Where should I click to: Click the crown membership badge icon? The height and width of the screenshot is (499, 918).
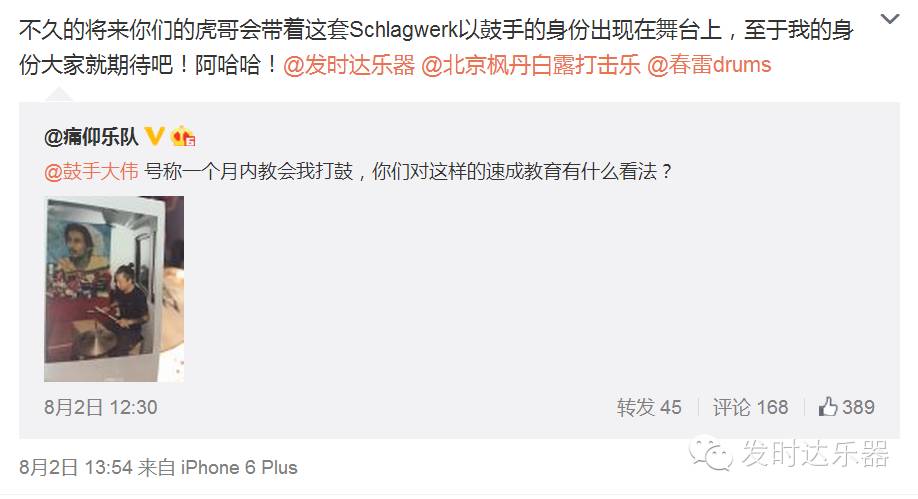(183, 136)
